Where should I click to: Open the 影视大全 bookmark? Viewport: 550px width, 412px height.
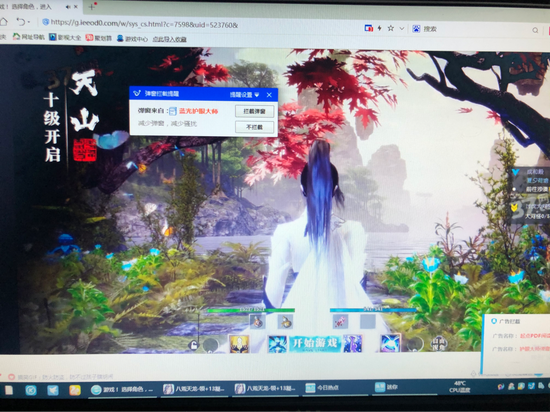click(x=65, y=37)
